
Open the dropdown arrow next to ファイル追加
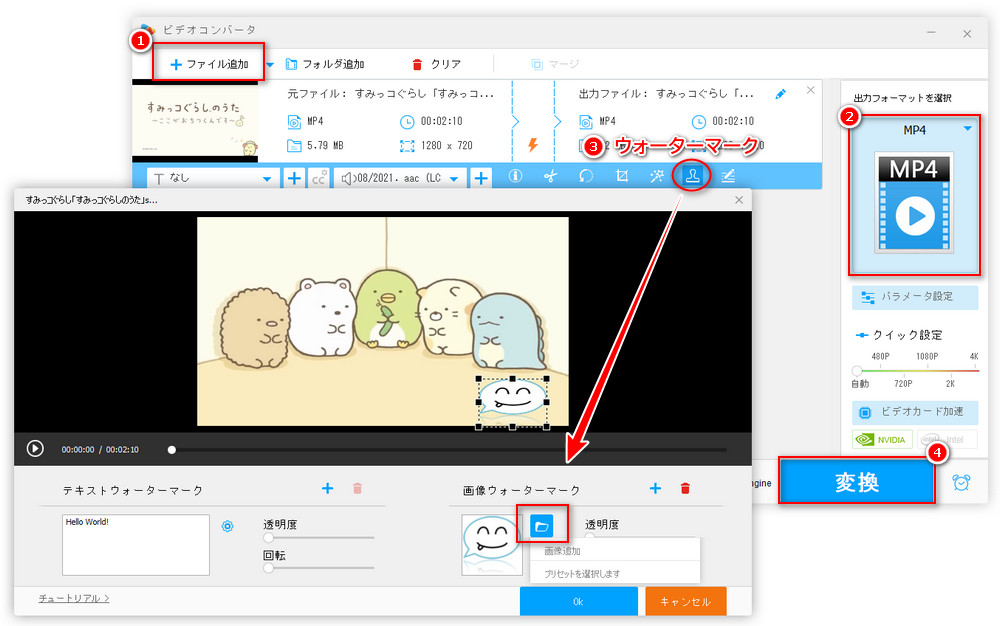[270, 64]
